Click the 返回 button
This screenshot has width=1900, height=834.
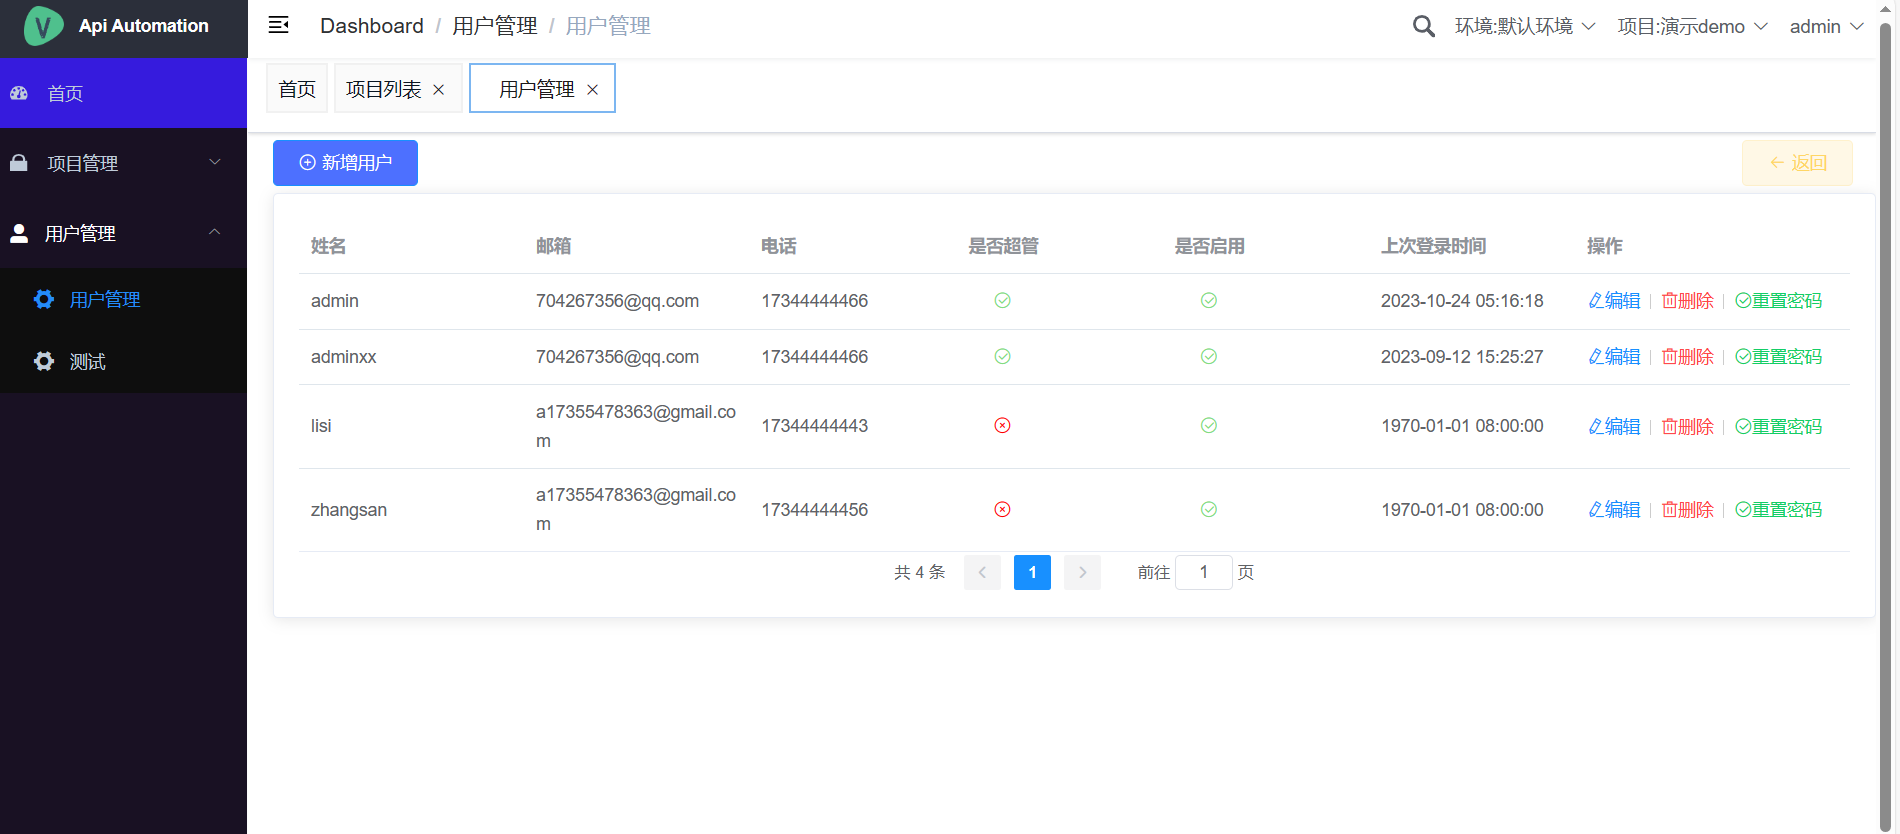tap(1797, 163)
